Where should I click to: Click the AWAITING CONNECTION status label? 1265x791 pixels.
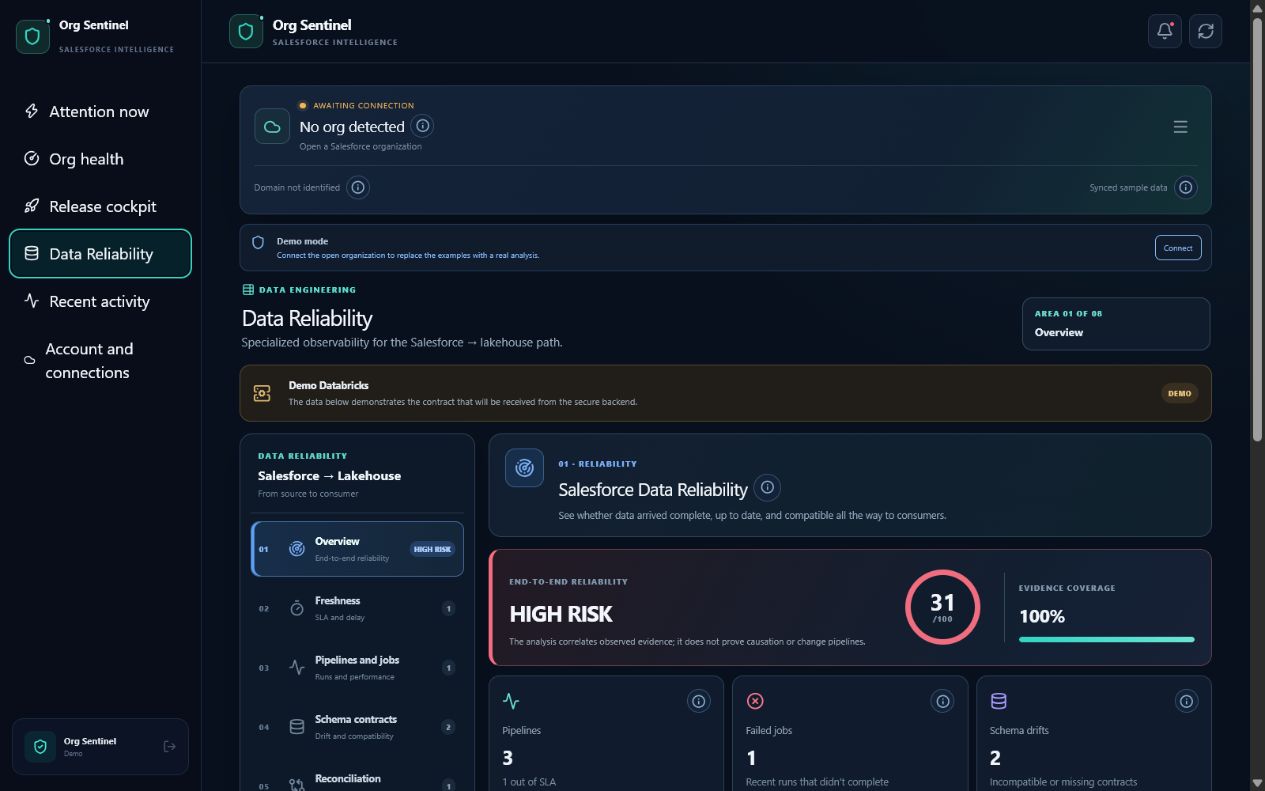point(363,105)
